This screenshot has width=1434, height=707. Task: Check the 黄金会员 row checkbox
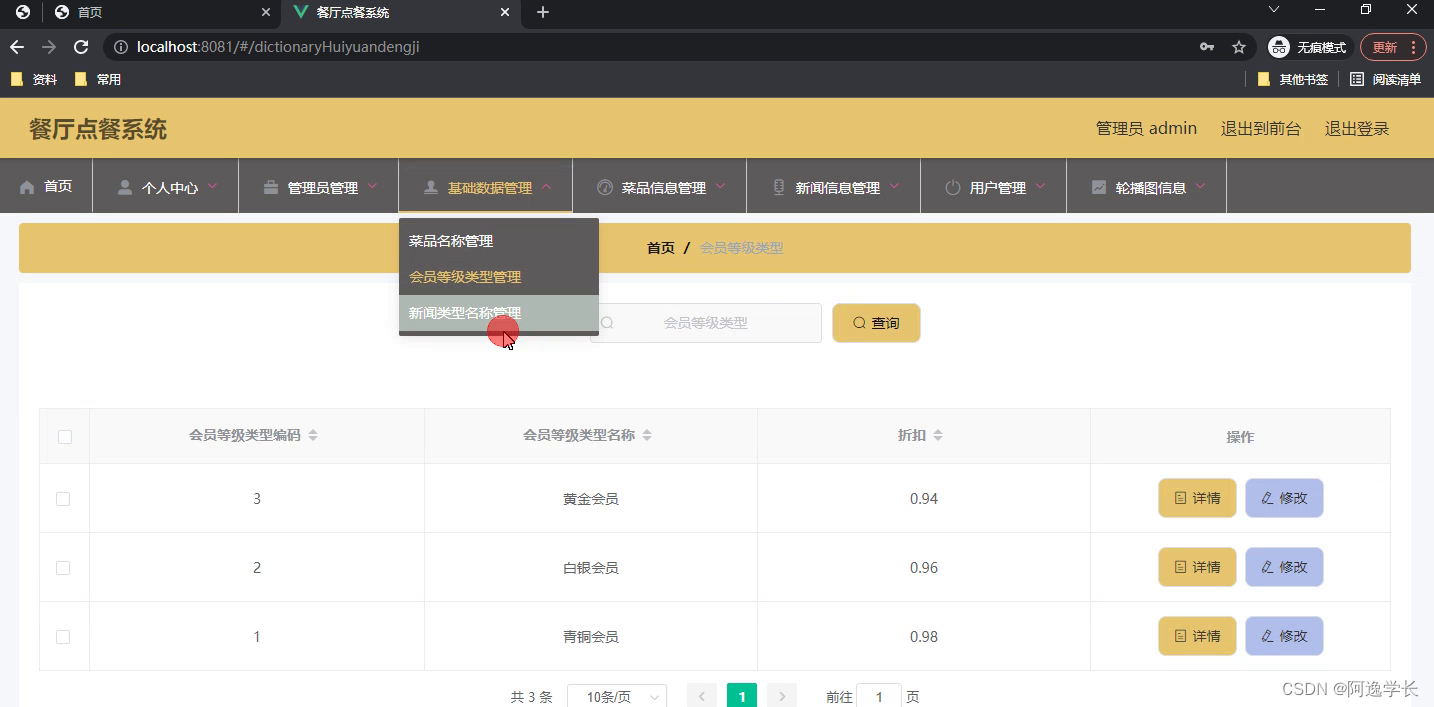(63, 498)
